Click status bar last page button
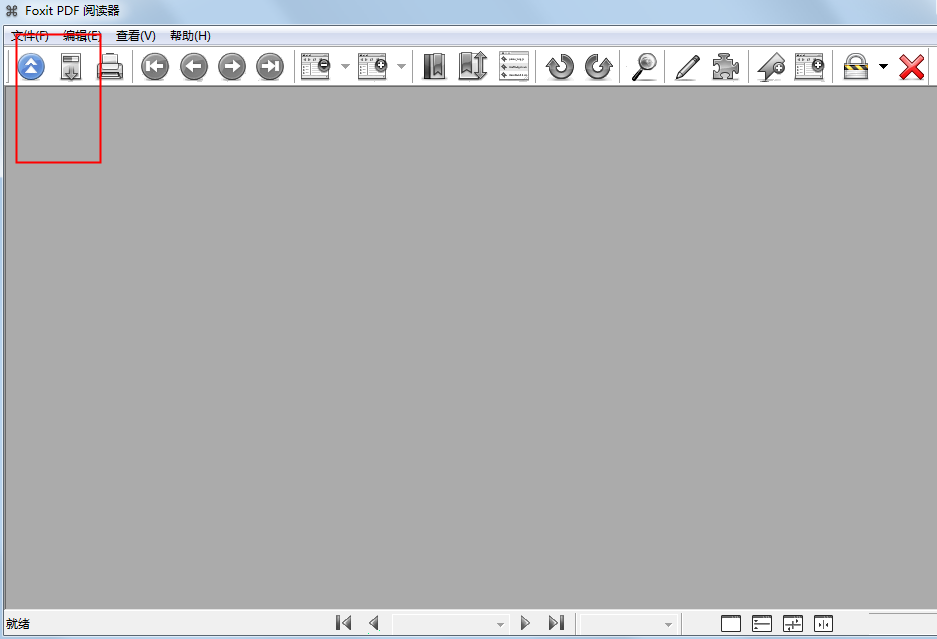Screen dimensions: 937x639 [x=556, y=623]
